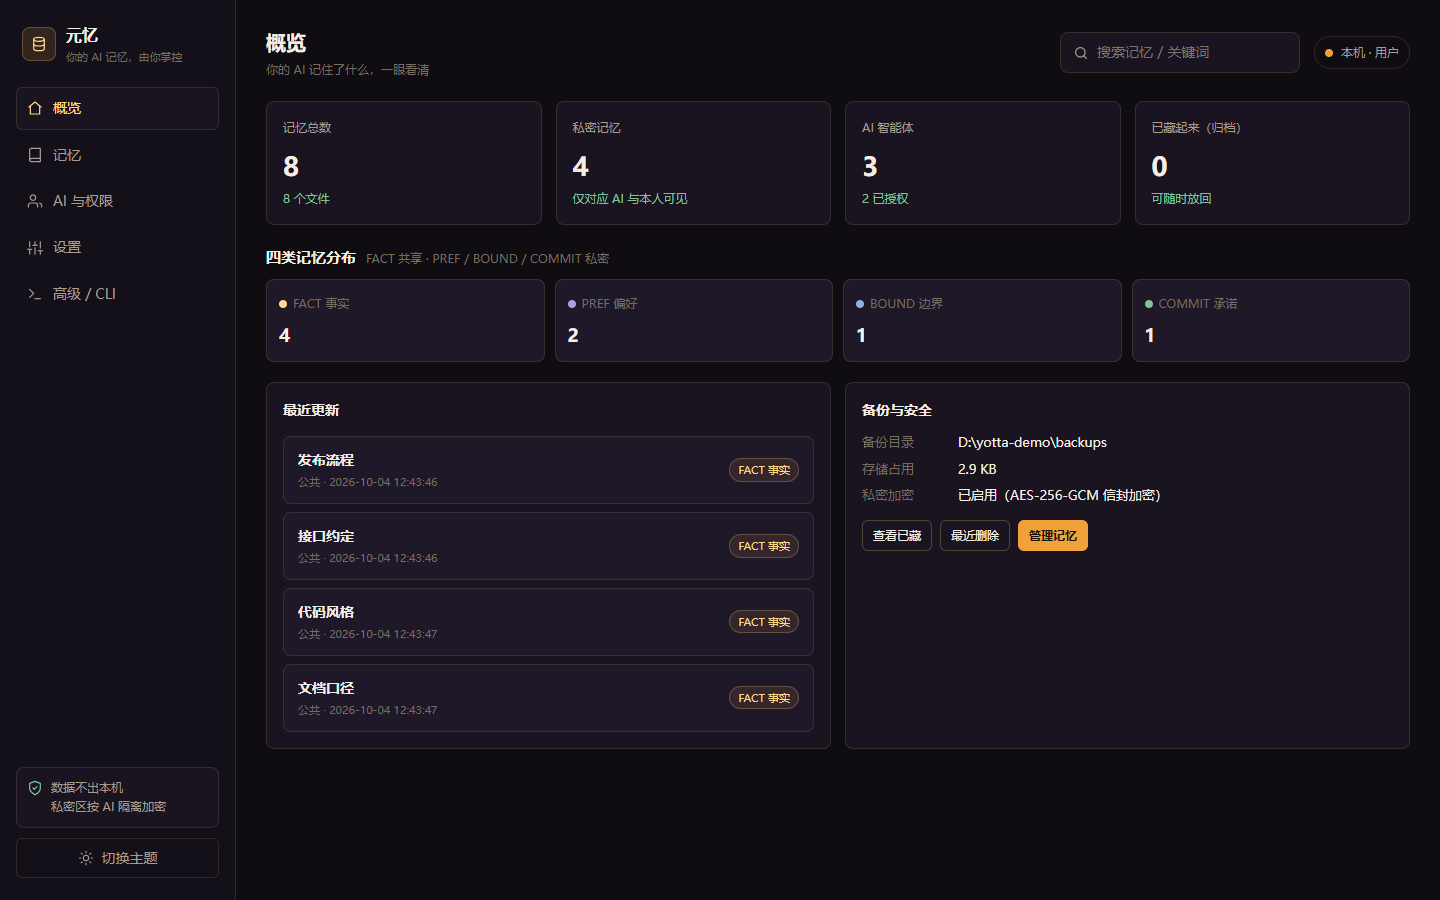Click the orange 管理记忆 button

[x=1053, y=535]
